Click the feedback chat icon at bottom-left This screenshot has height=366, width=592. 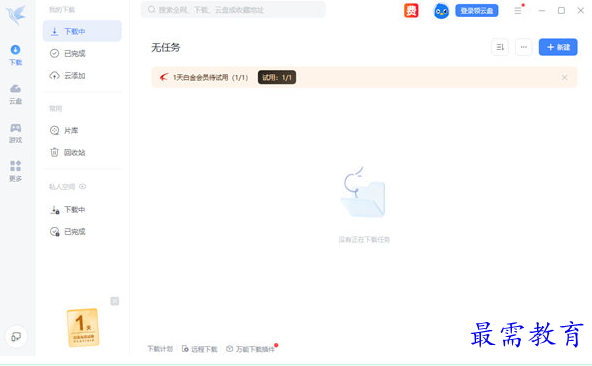(16, 337)
